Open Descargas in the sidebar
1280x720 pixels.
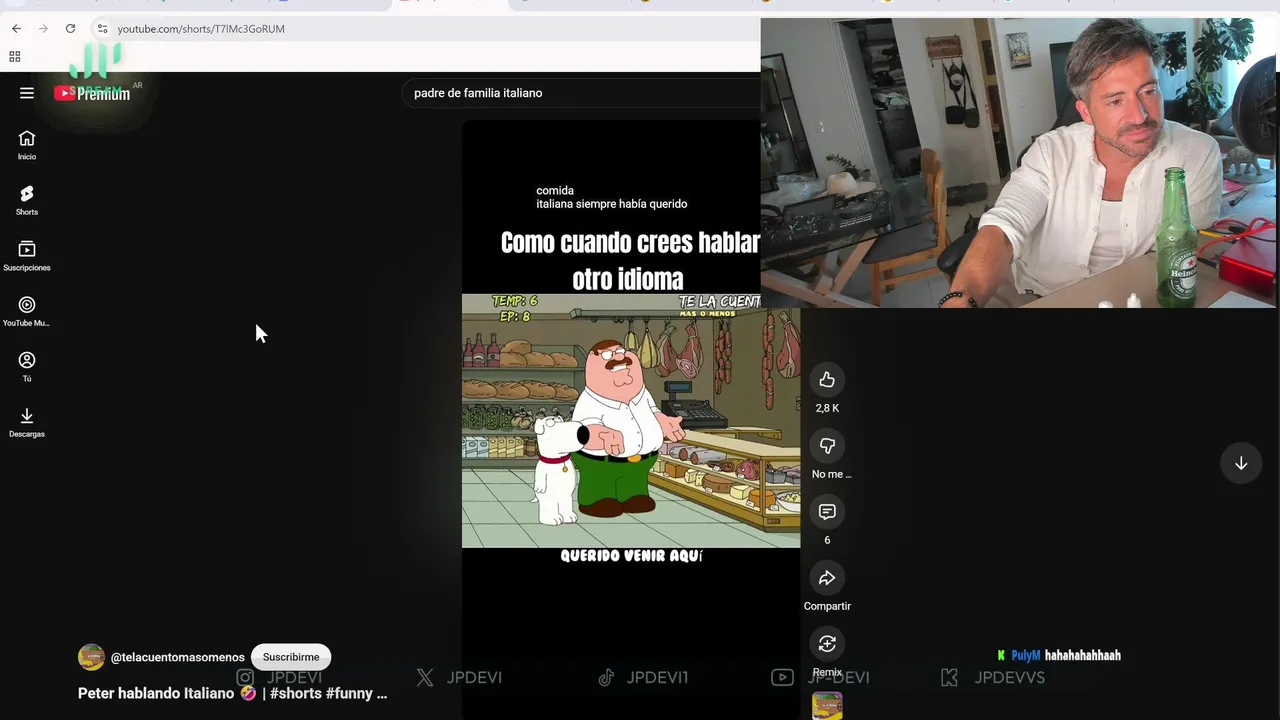point(27,422)
